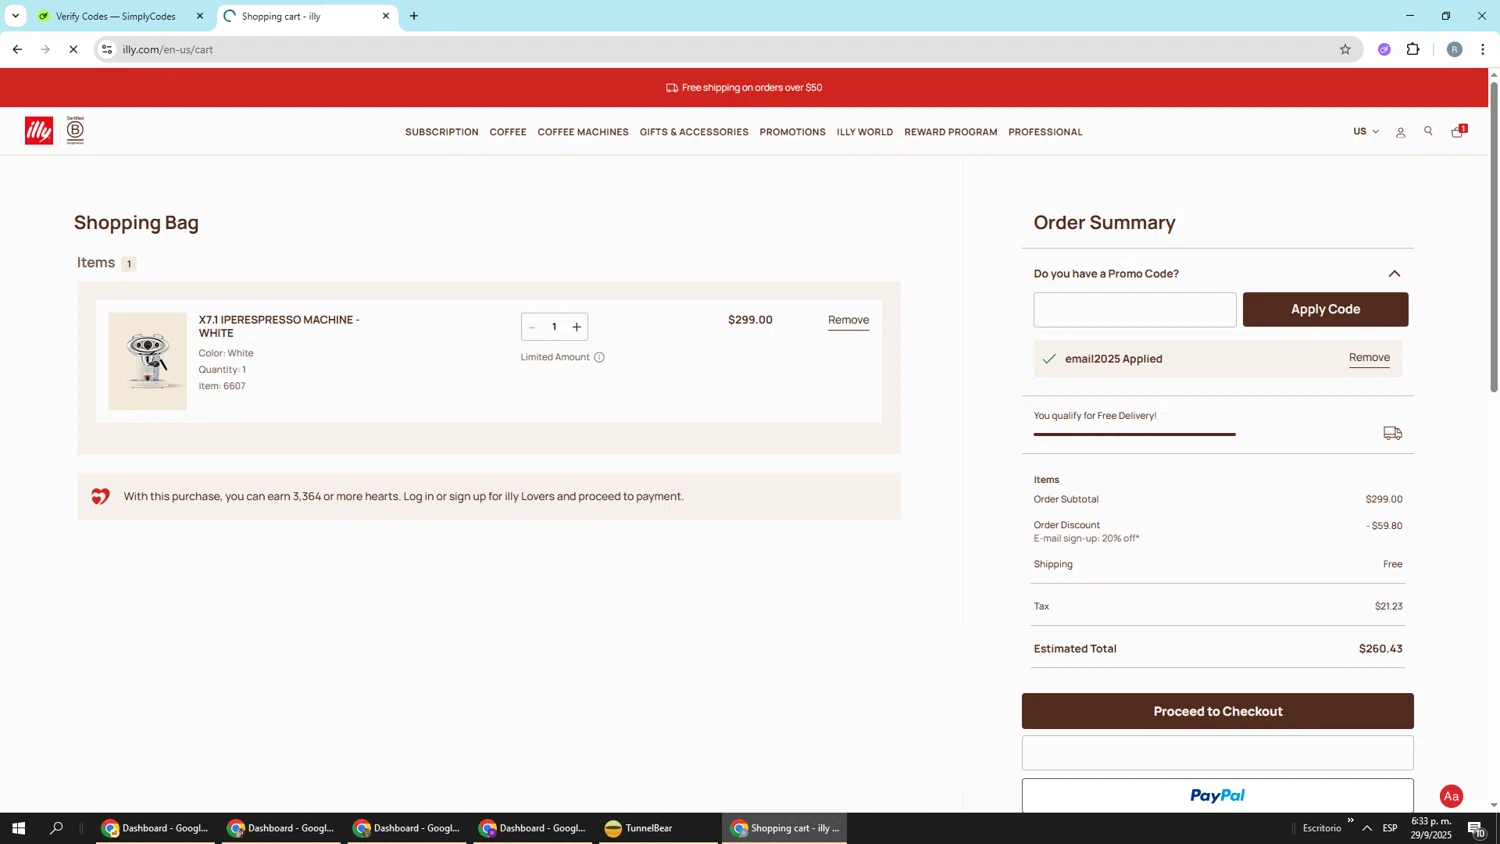This screenshot has width=1500, height=844.
Task: Open a new browser tab
Action: click(414, 16)
